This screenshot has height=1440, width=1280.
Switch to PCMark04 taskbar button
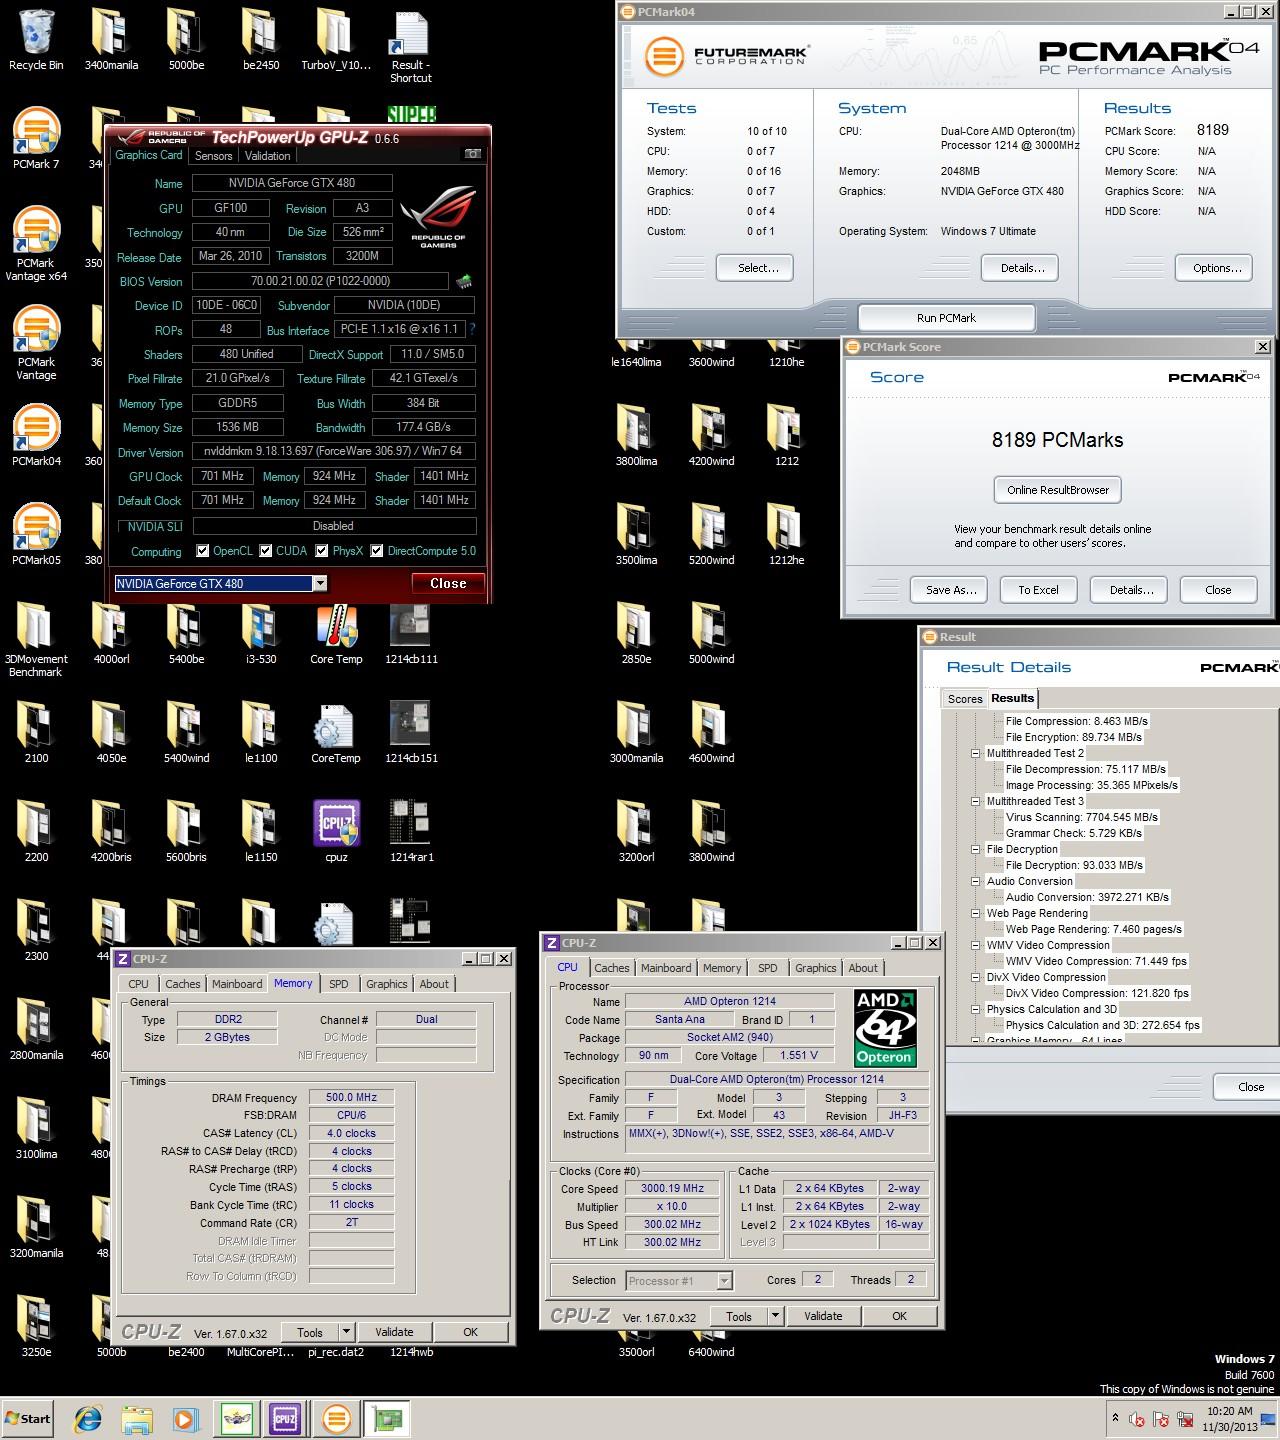click(x=337, y=1418)
